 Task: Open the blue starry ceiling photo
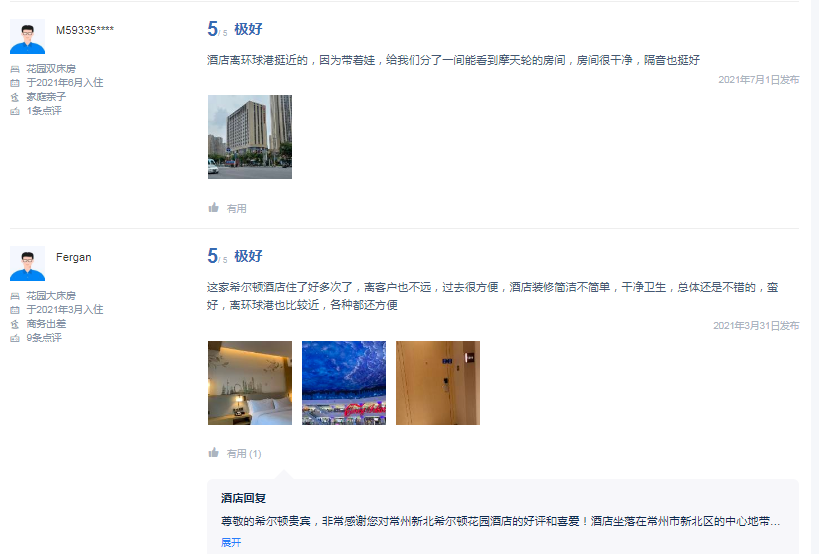(x=344, y=383)
